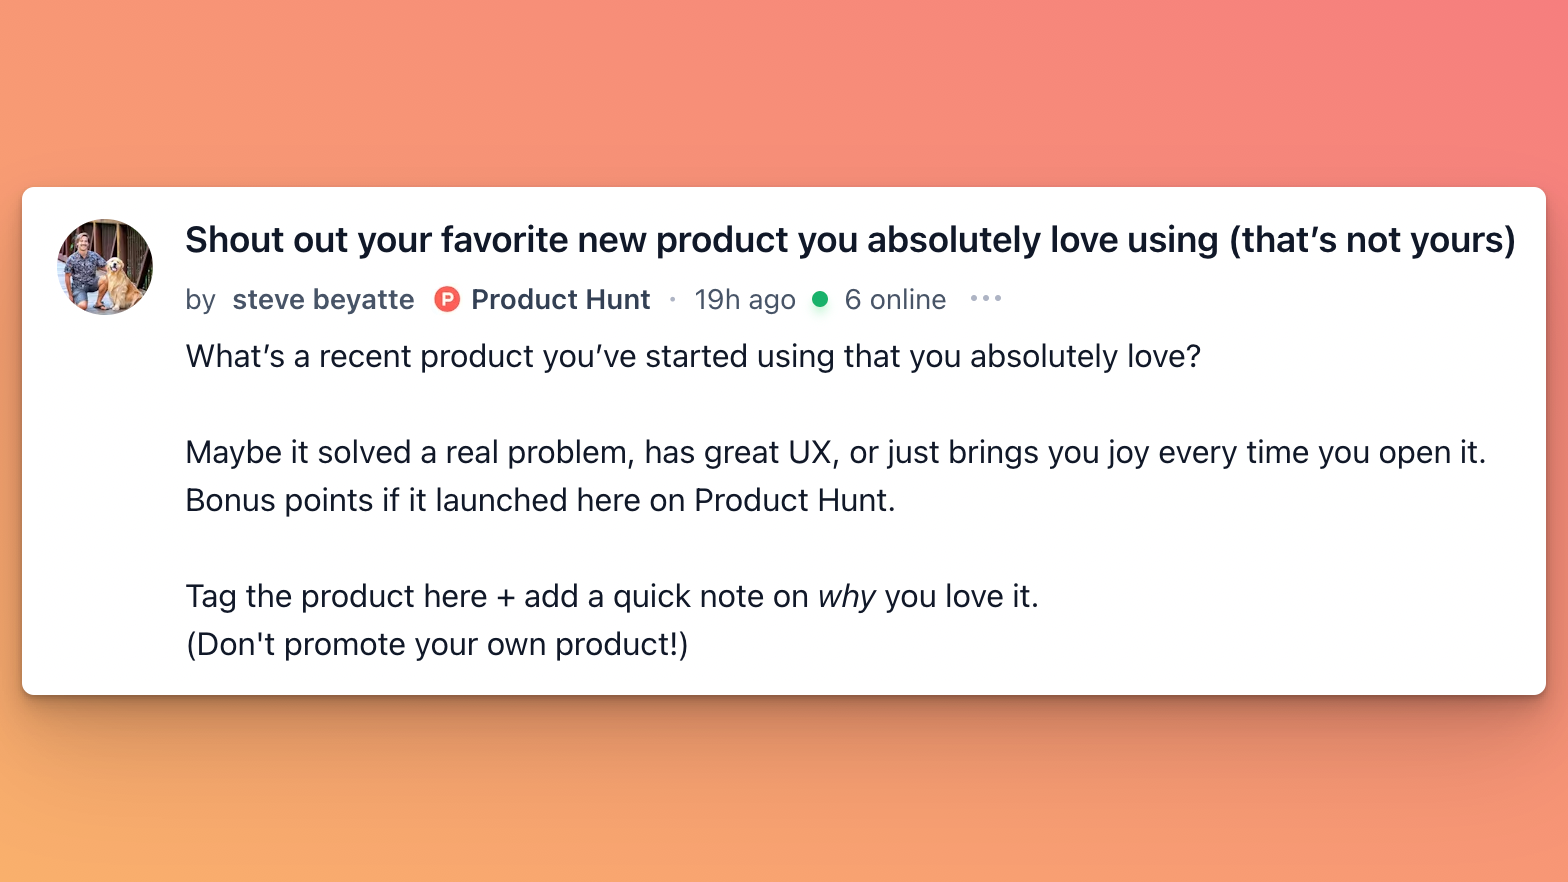This screenshot has width=1568, height=882.
Task: Click the green online status dot
Action: 820,299
